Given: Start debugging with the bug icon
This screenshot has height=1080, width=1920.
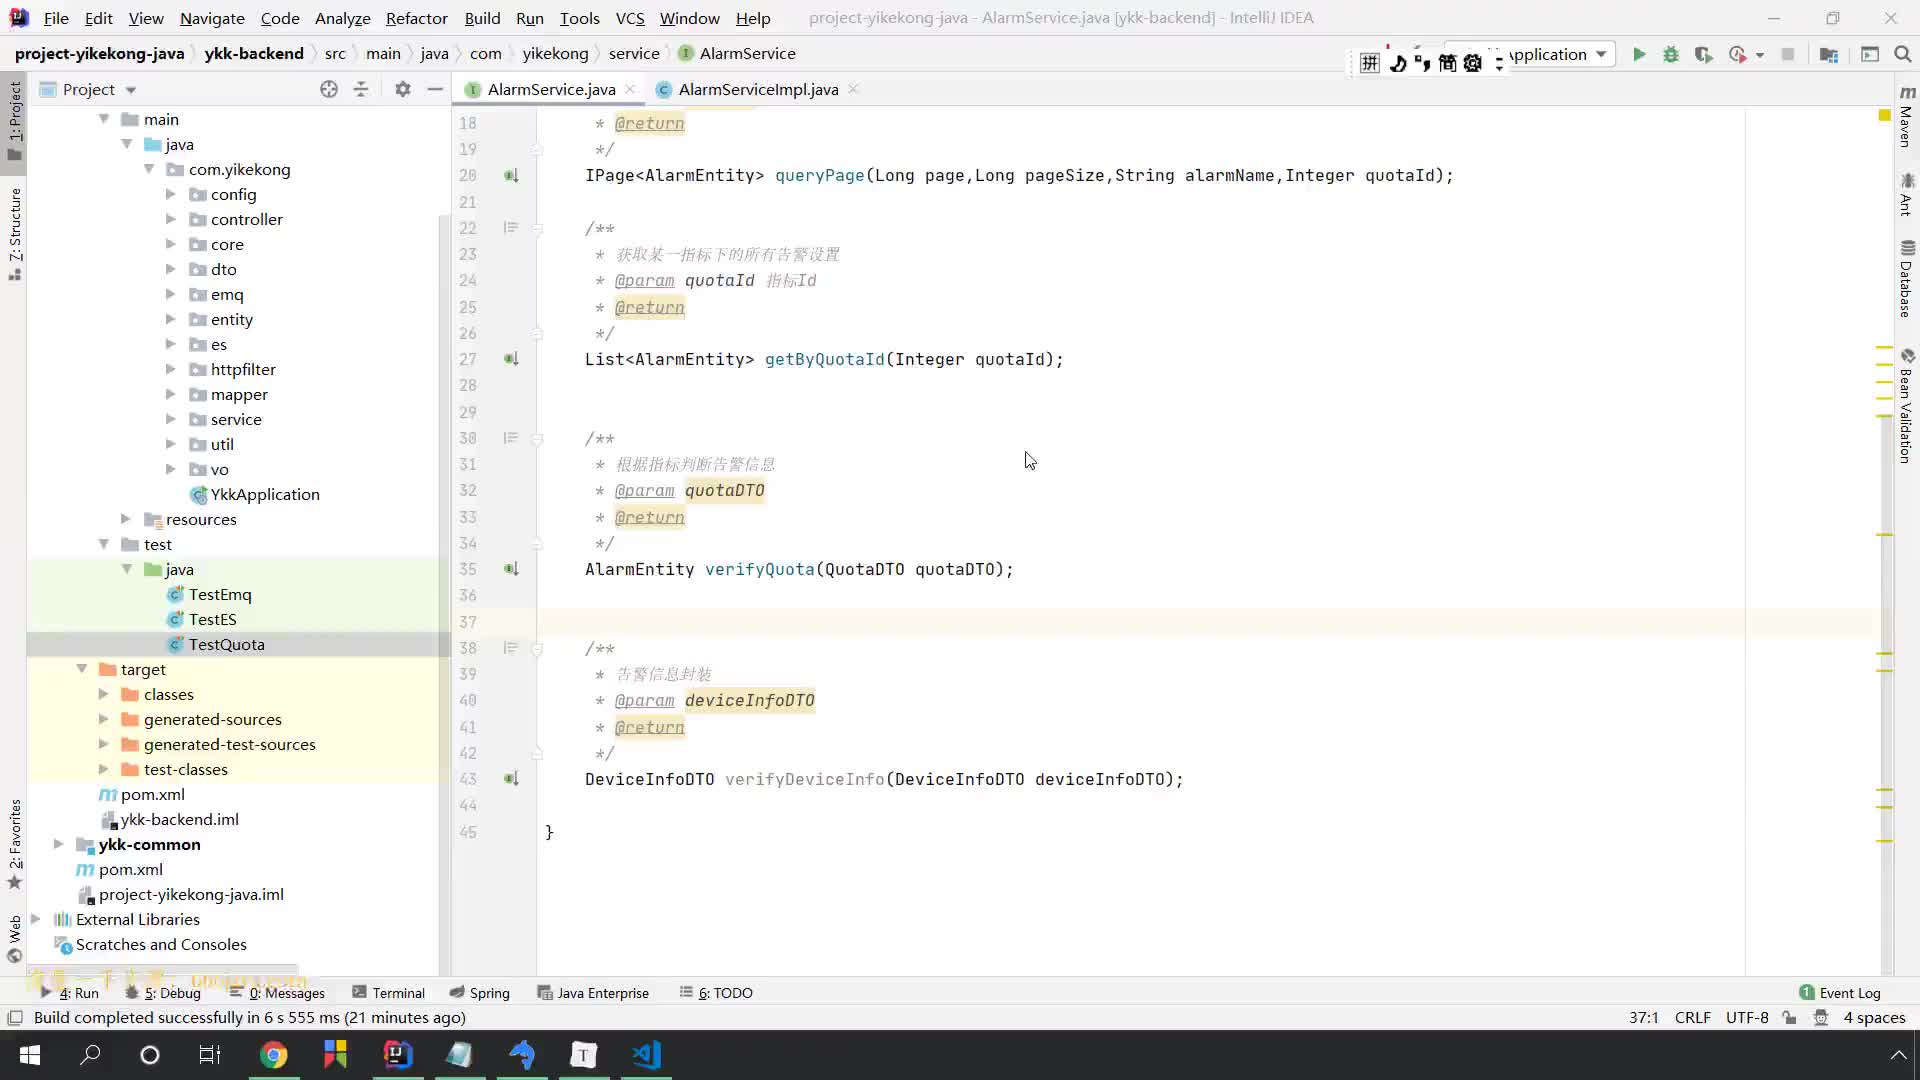Looking at the screenshot, I should pyautogui.click(x=1671, y=55).
